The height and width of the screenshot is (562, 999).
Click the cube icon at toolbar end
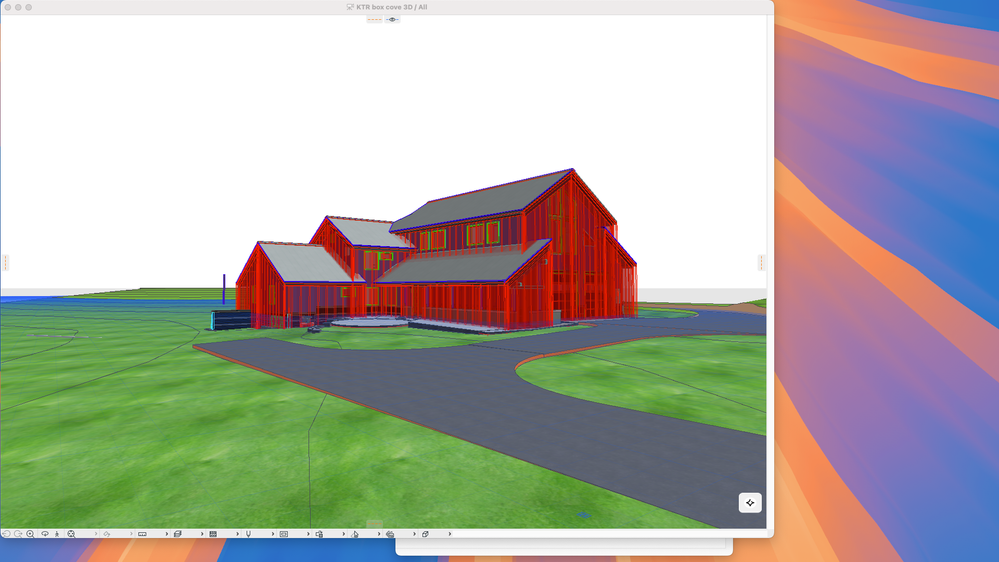pyautogui.click(x=425, y=534)
